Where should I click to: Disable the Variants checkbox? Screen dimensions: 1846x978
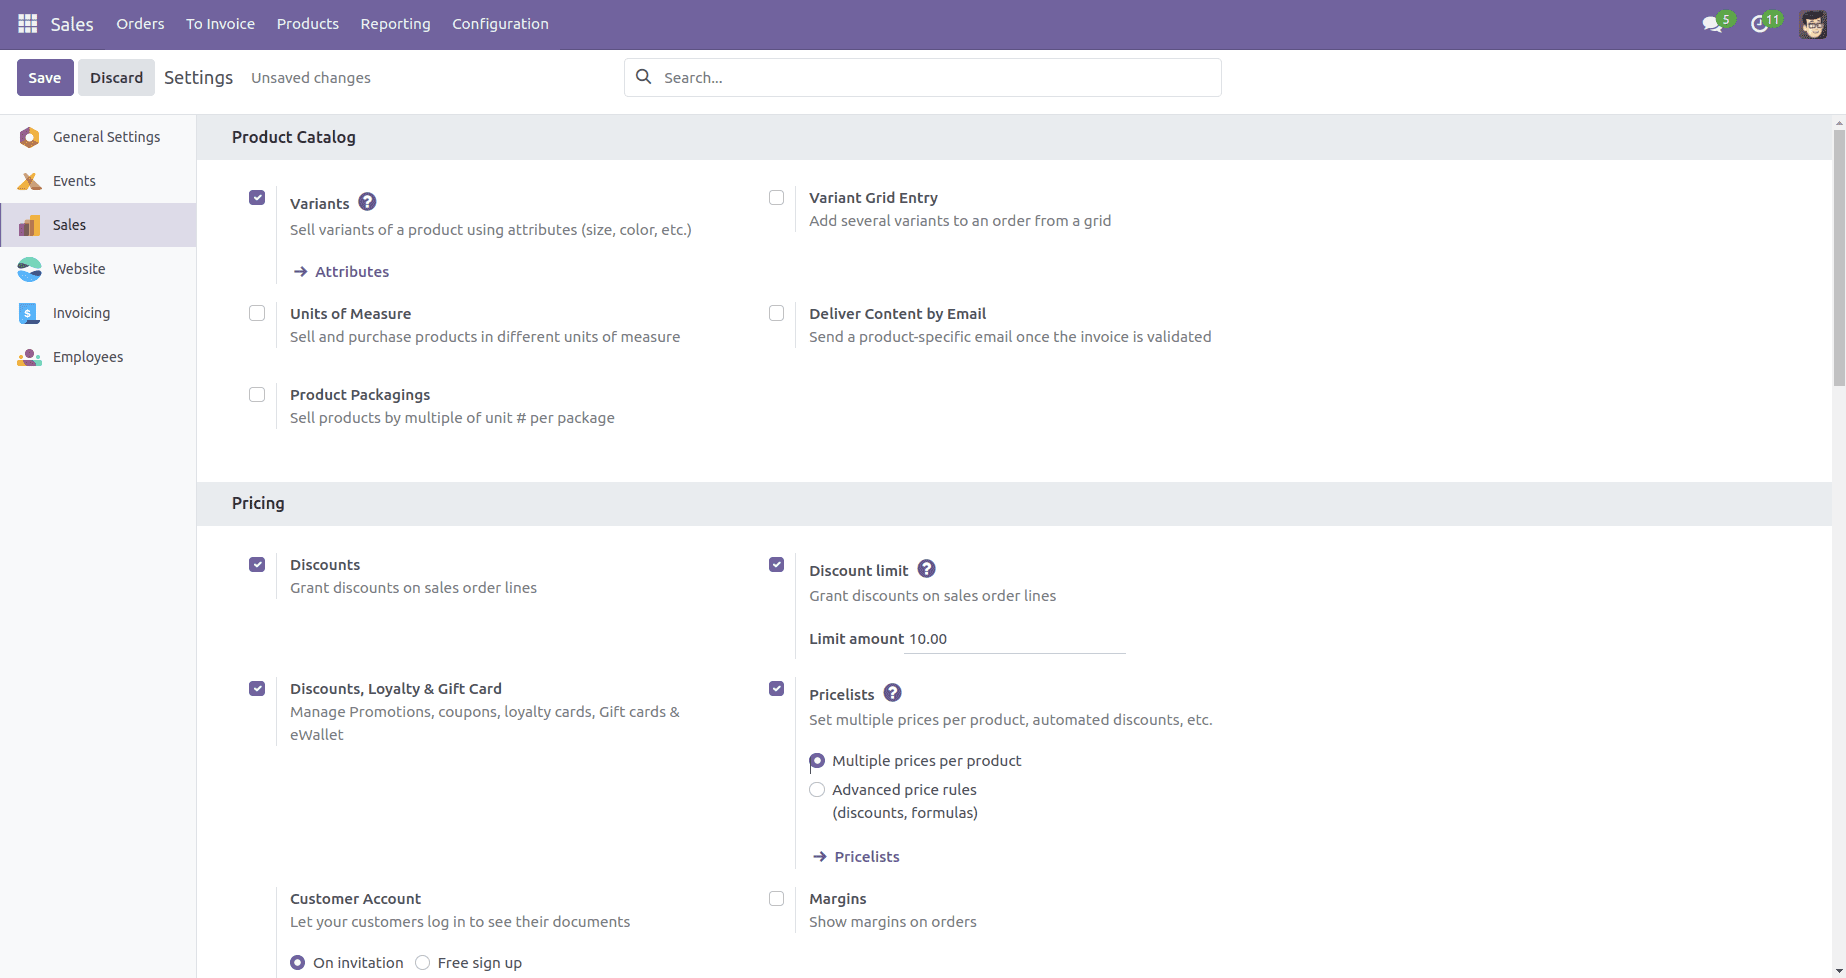pyautogui.click(x=257, y=198)
